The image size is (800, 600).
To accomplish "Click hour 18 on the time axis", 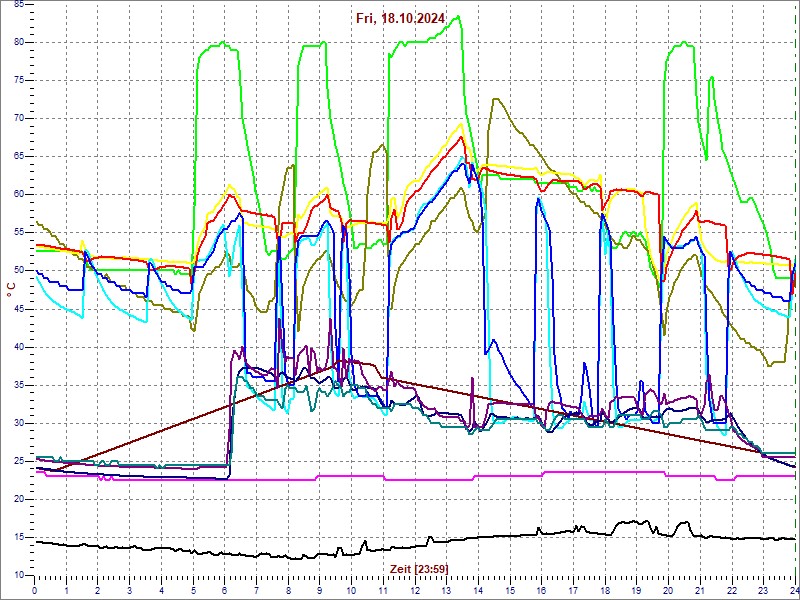I will 605,590.
